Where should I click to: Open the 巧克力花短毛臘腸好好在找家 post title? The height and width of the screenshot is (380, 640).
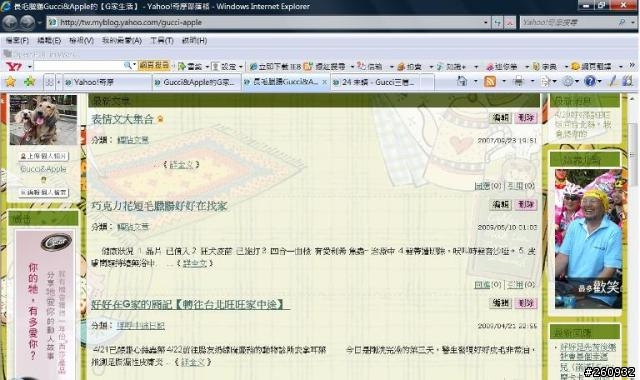158,206
